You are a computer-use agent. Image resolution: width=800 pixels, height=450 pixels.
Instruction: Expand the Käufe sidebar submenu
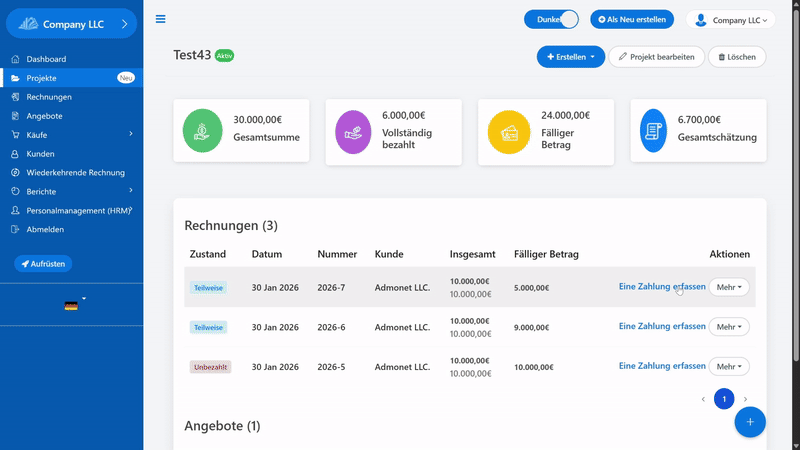[70, 135]
